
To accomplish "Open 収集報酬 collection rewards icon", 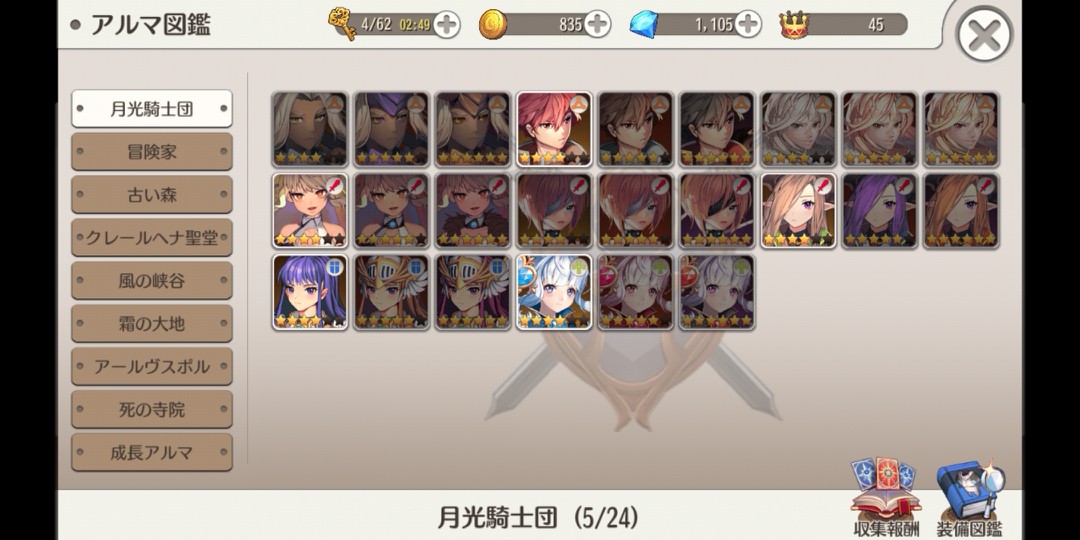I will 886,497.
